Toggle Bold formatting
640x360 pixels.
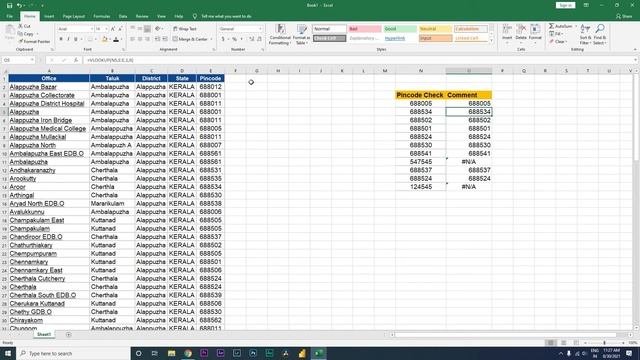pos(61,39)
